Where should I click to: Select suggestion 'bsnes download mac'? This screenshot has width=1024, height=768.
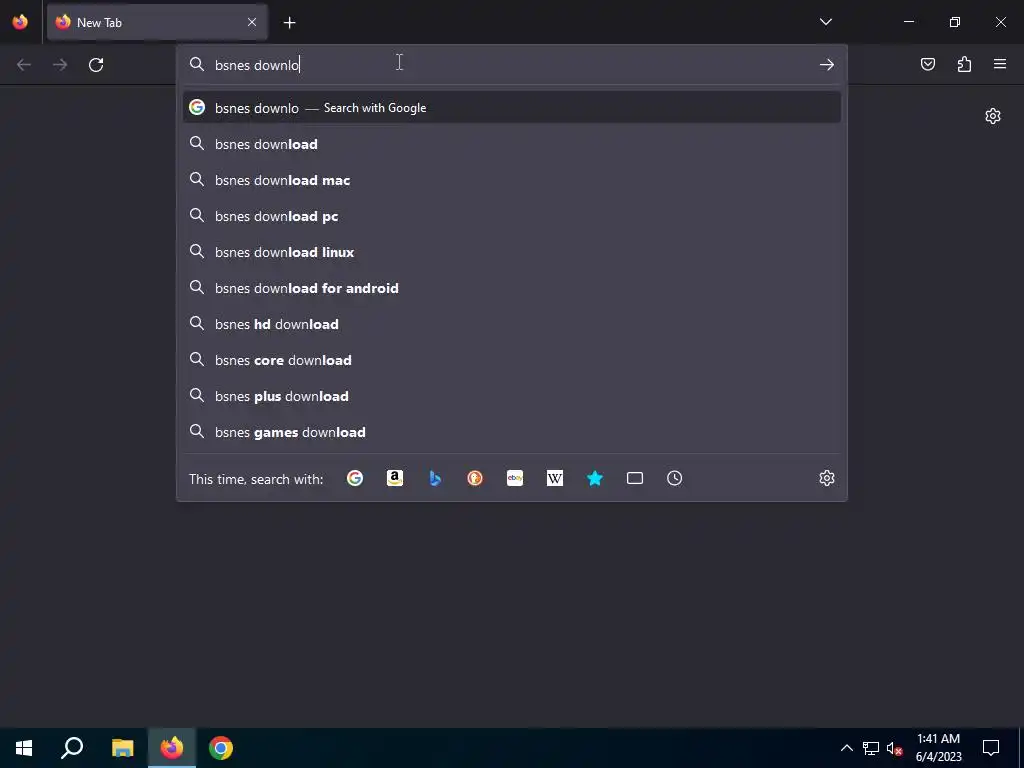pyautogui.click(x=512, y=180)
